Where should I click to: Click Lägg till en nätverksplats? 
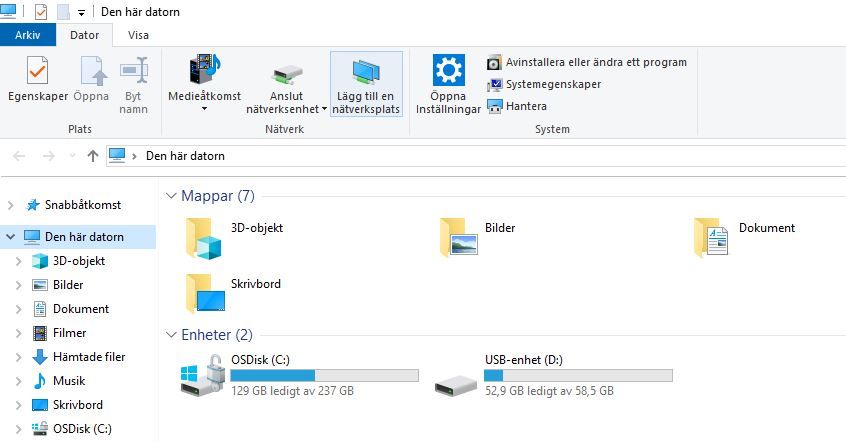pos(366,84)
